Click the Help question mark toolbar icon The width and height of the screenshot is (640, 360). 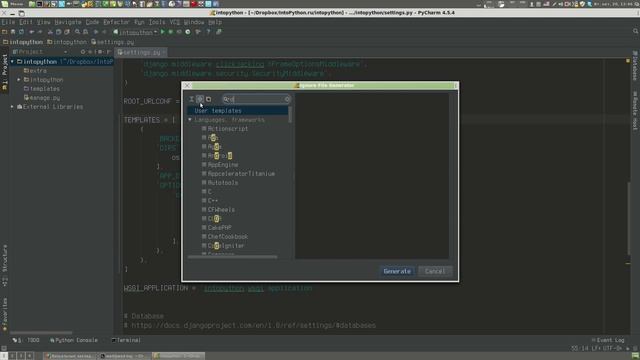[x=208, y=32]
